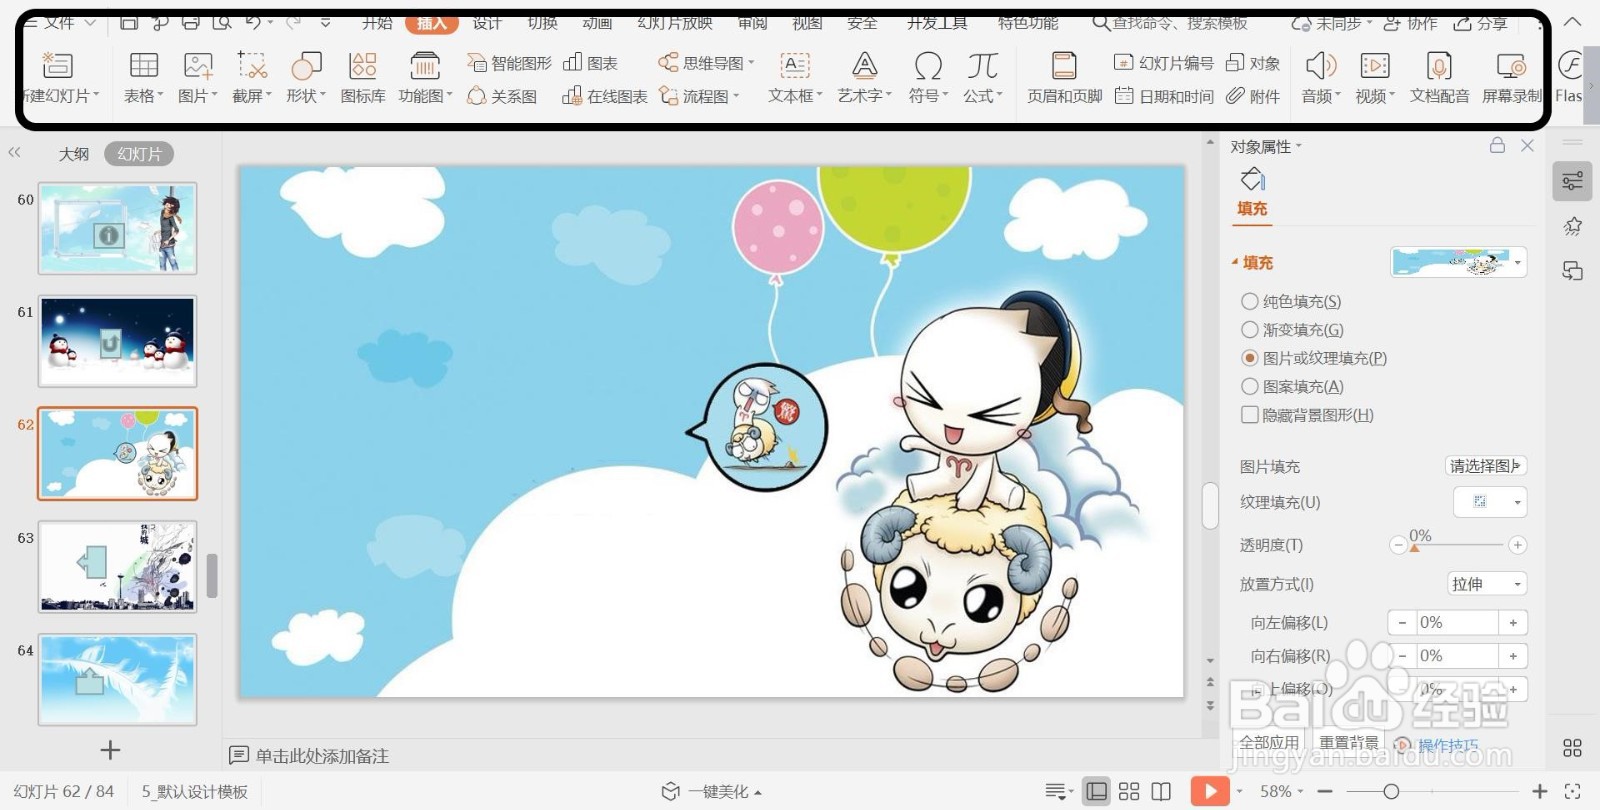The image size is (1600, 810).
Task: Increase 向左偏移 offset with plus
Action: point(1513,622)
